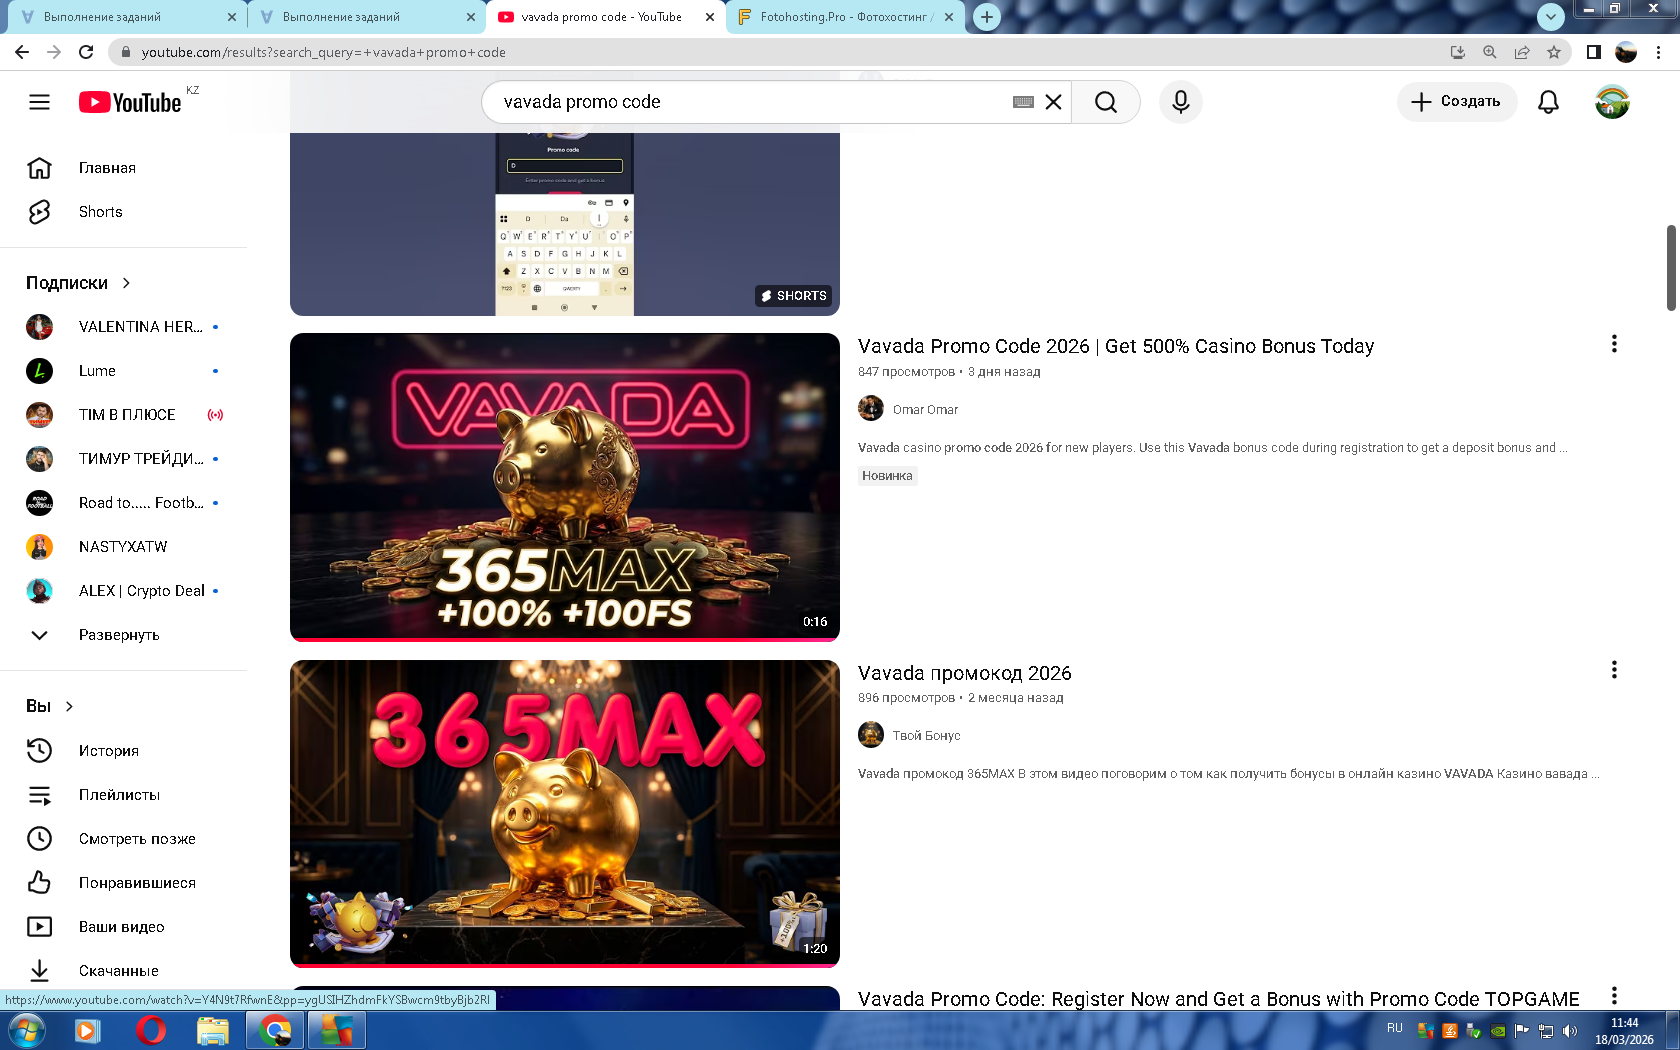Open the Windows Start menu
The width and height of the screenshot is (1680, 1050).
click(x=26, y=1030)
